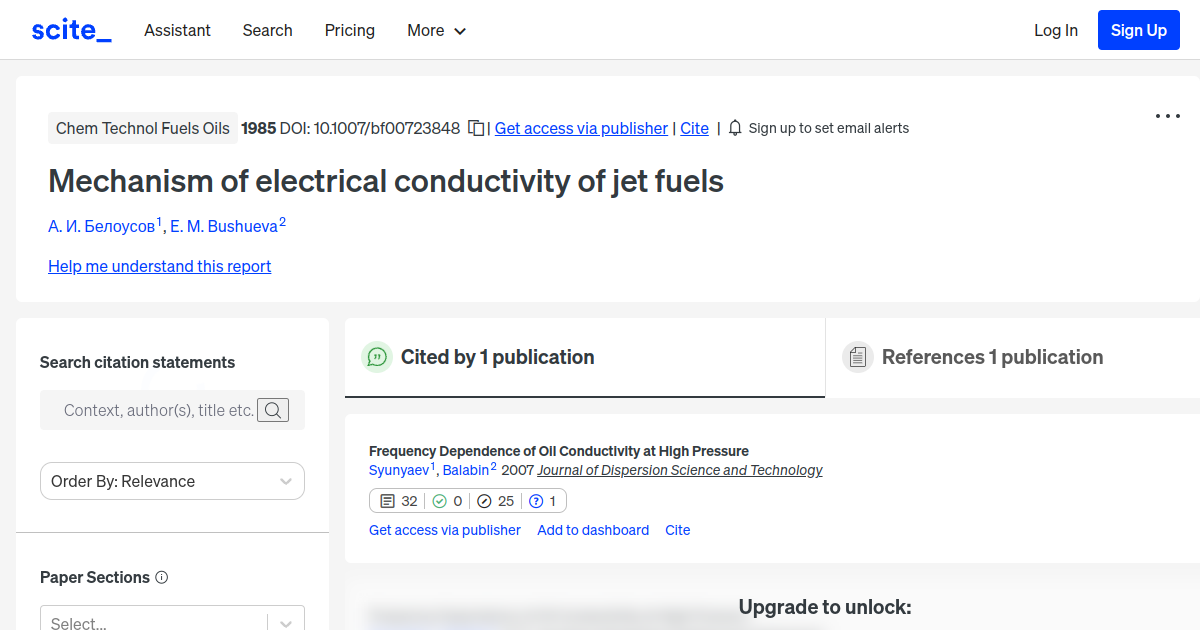Expand the More menu in the navbar
The image size is (1200, 630).
[x=437, y=30]
